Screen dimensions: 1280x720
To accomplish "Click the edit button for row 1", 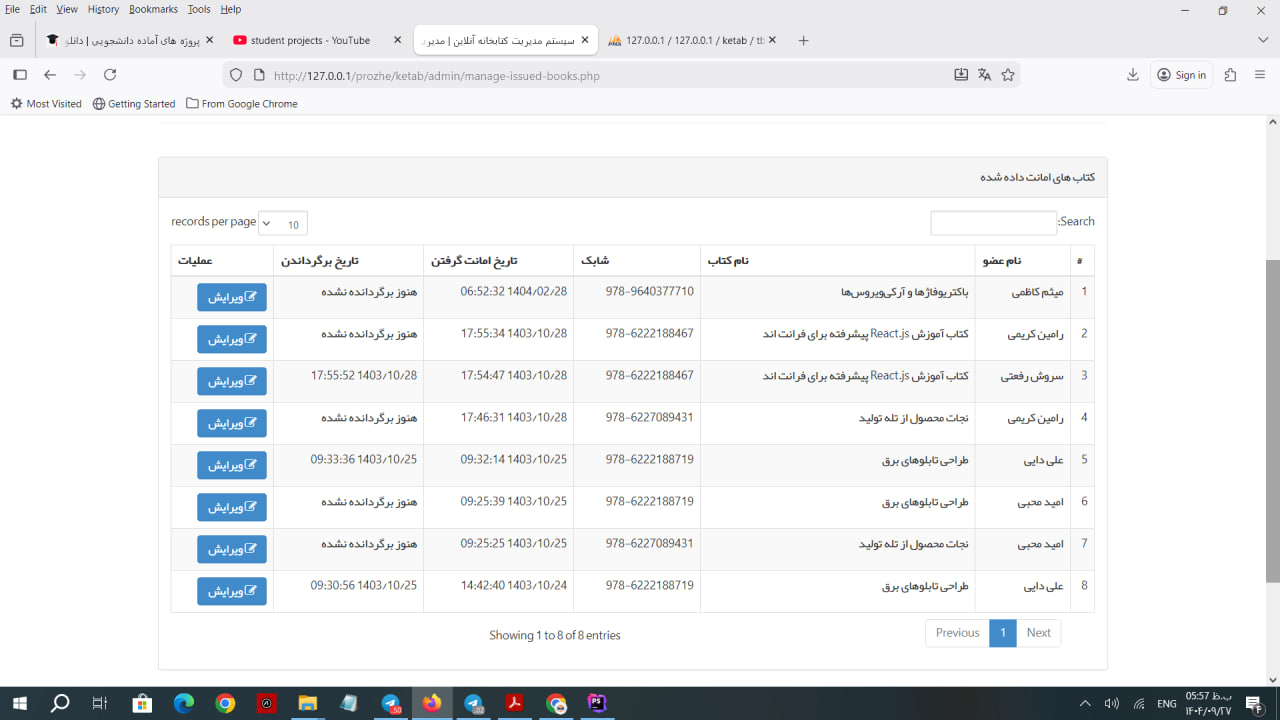I will point(232,297).
